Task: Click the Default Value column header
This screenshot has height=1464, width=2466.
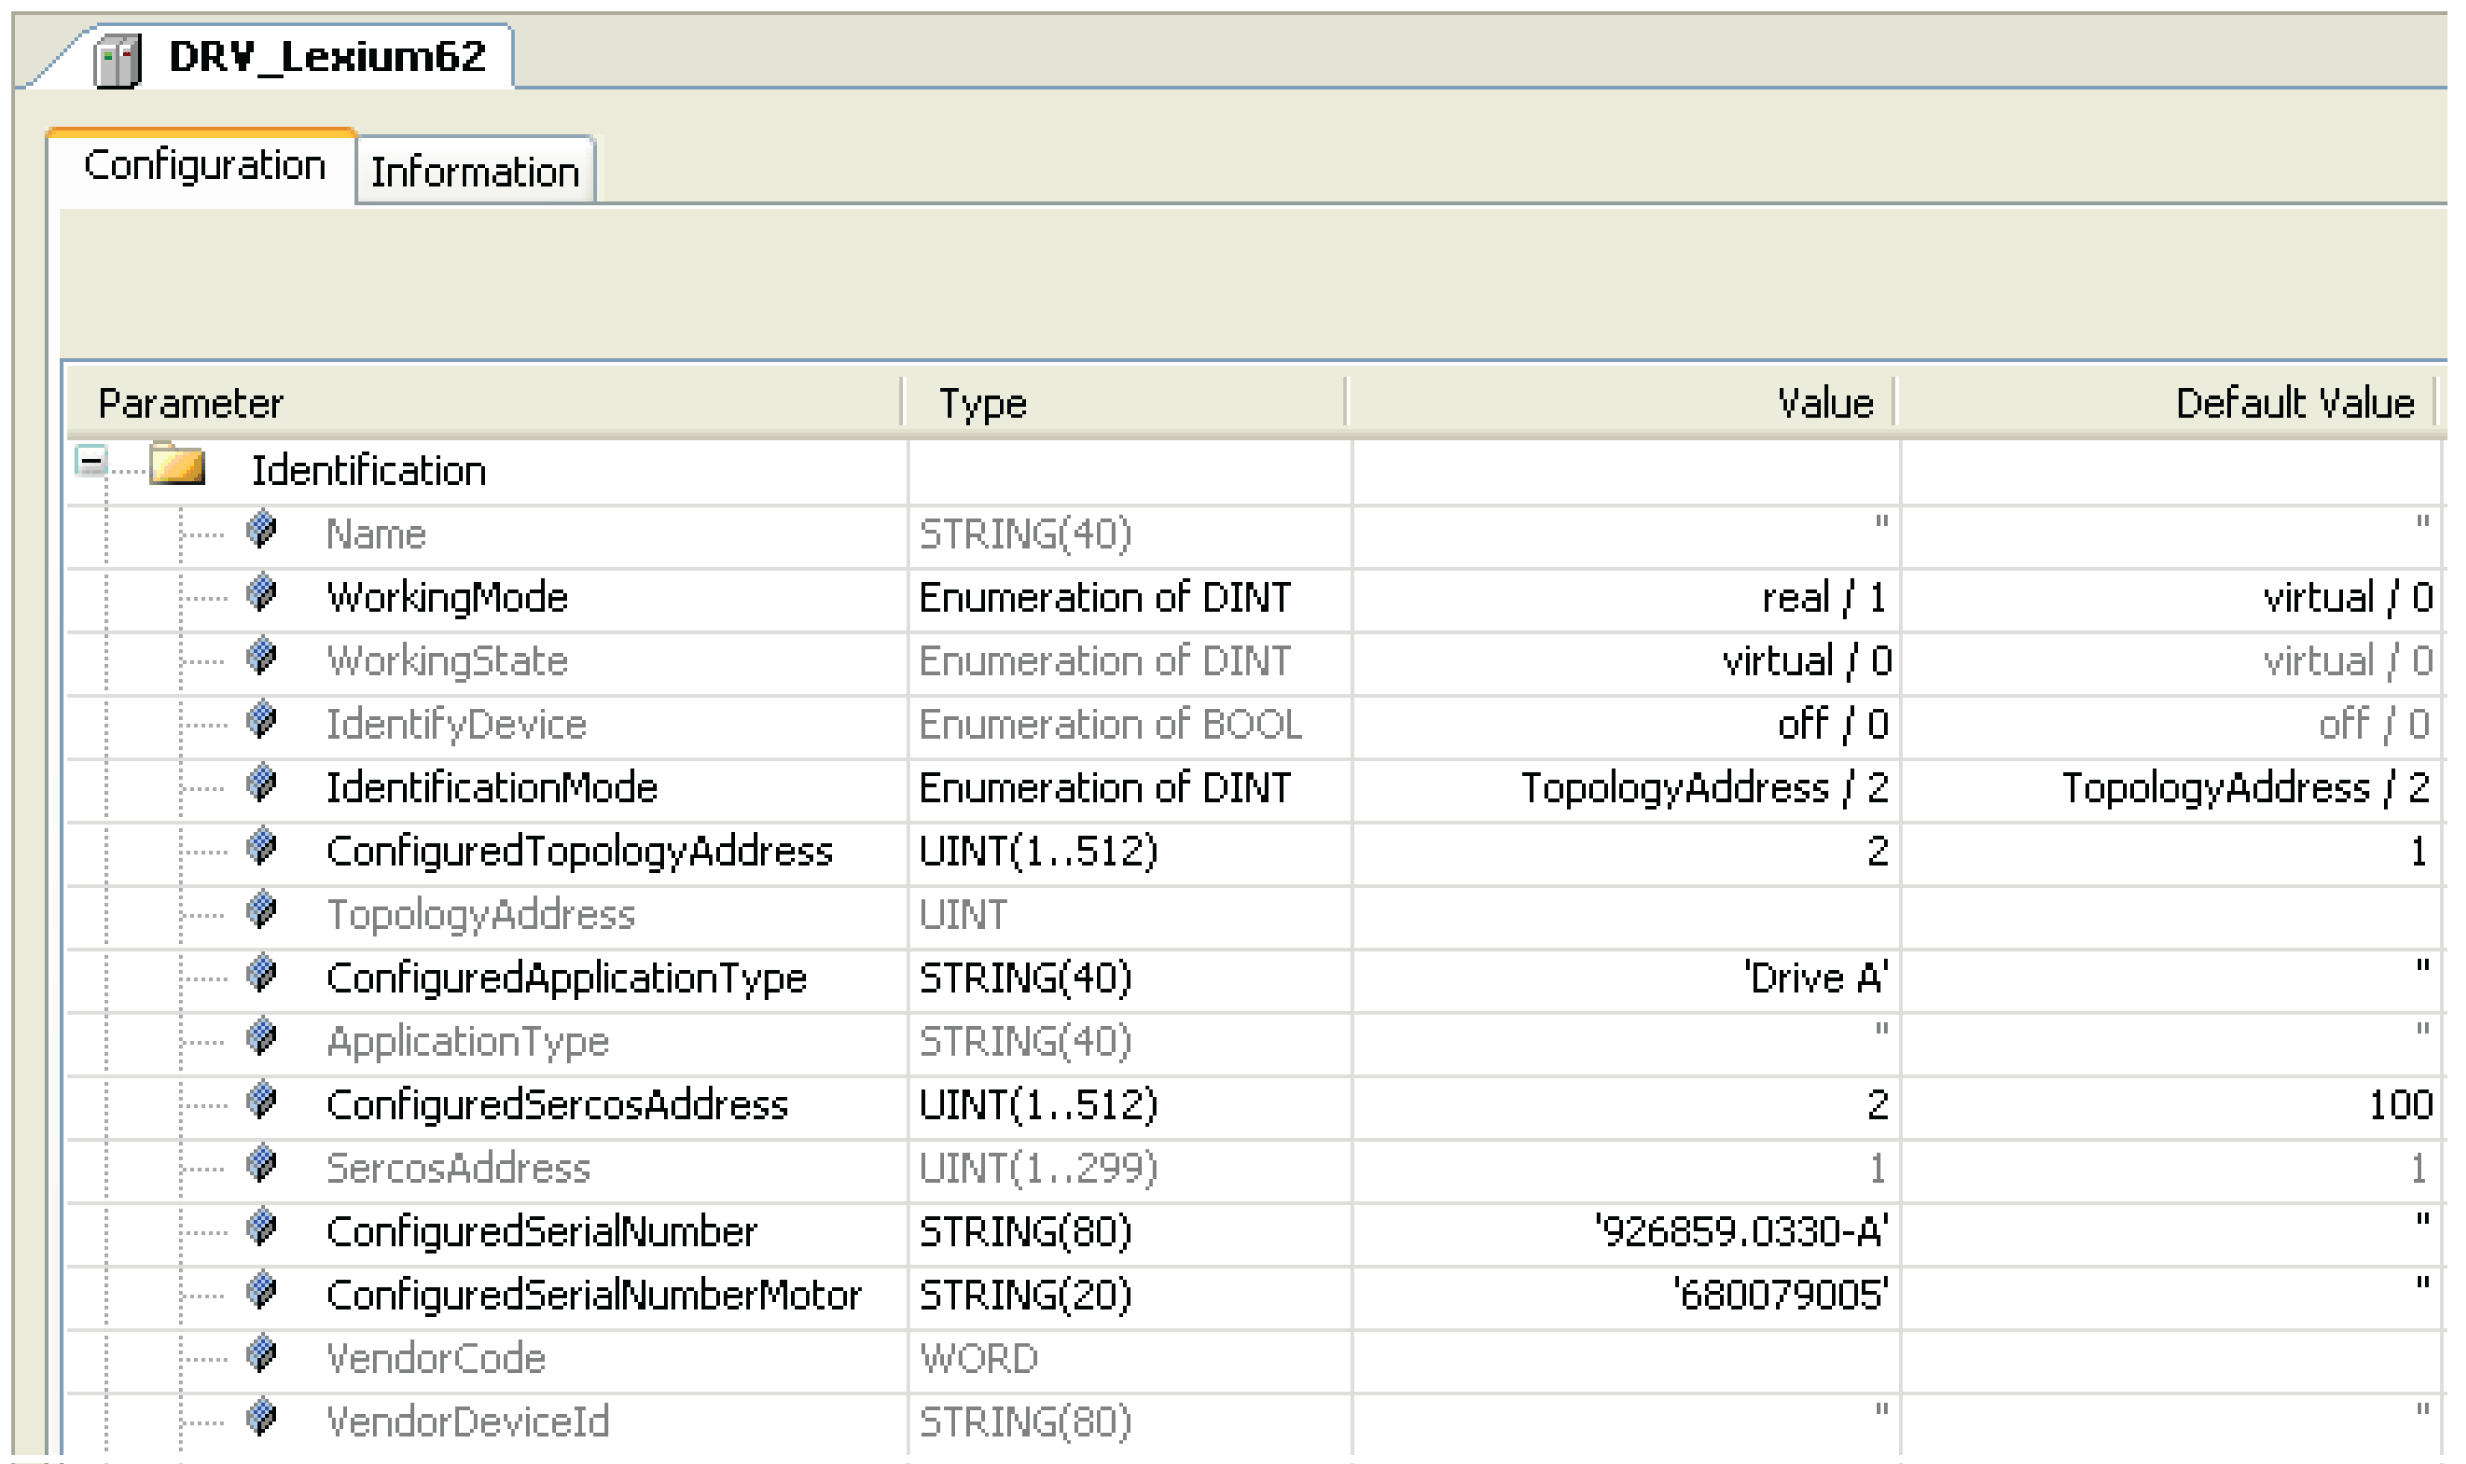Action: [2293, 404]
